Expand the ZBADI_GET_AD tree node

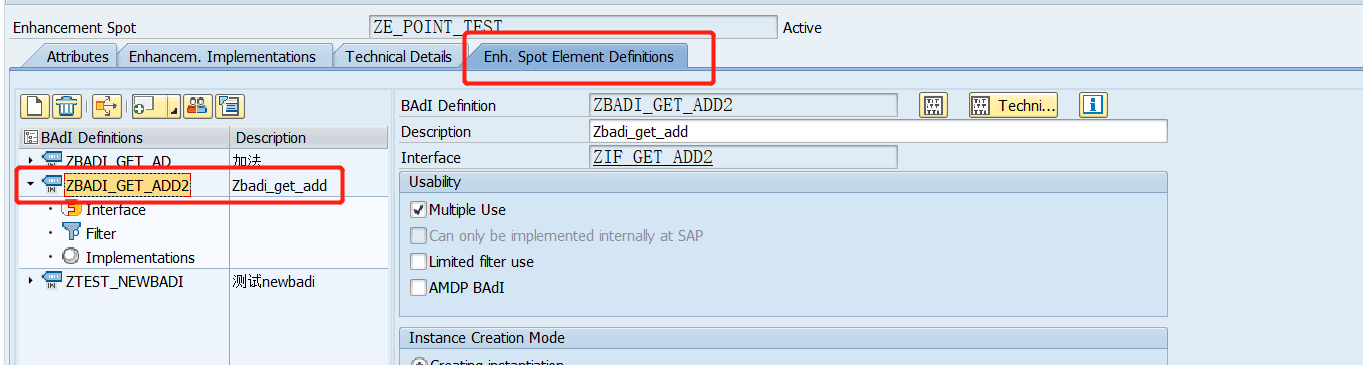tap(30, 161)
